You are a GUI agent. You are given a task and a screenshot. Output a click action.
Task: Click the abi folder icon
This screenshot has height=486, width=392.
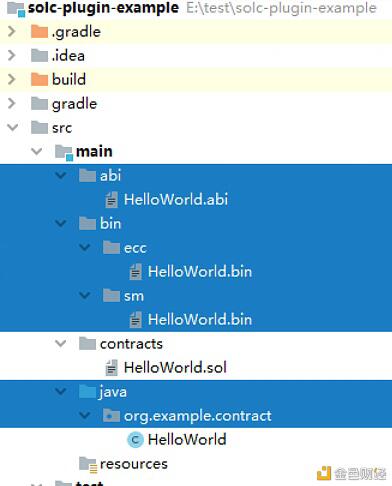coord(87,175)
